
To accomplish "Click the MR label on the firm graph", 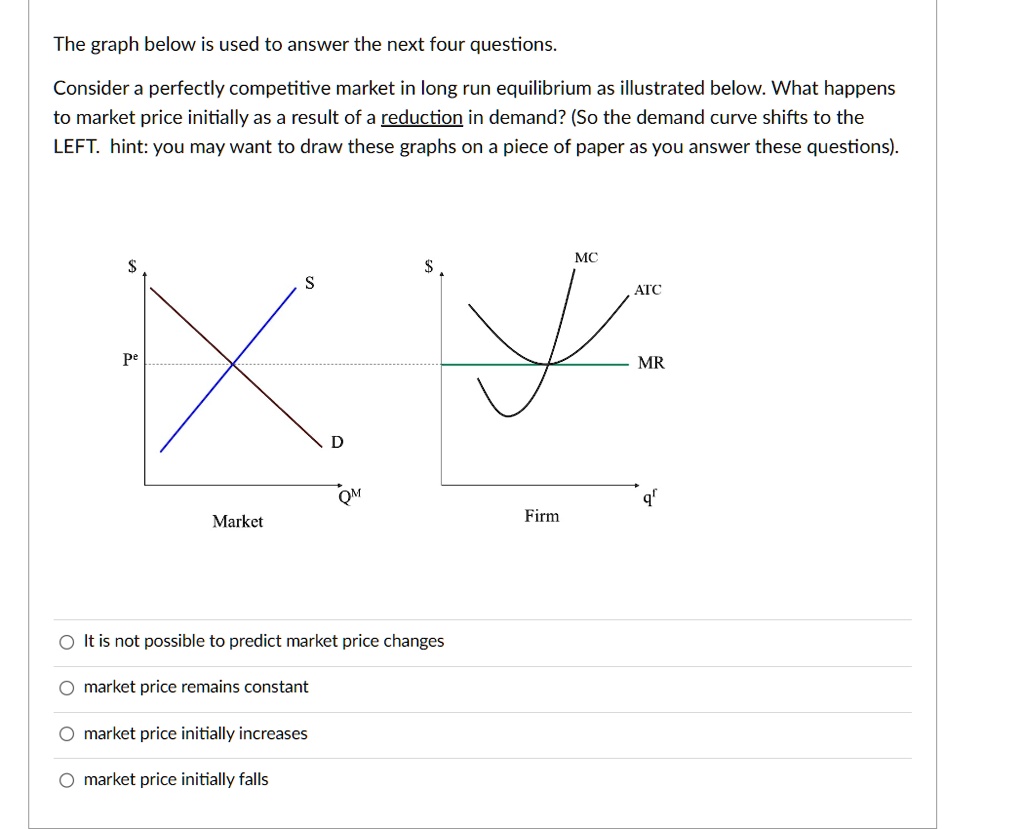I will click(649, 364).
